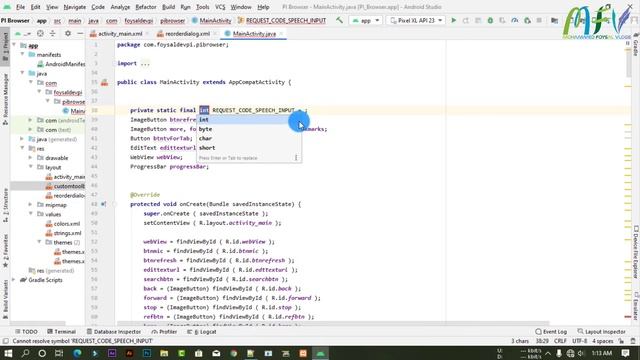Toggle Build Variants side tab

click(5, 299)
